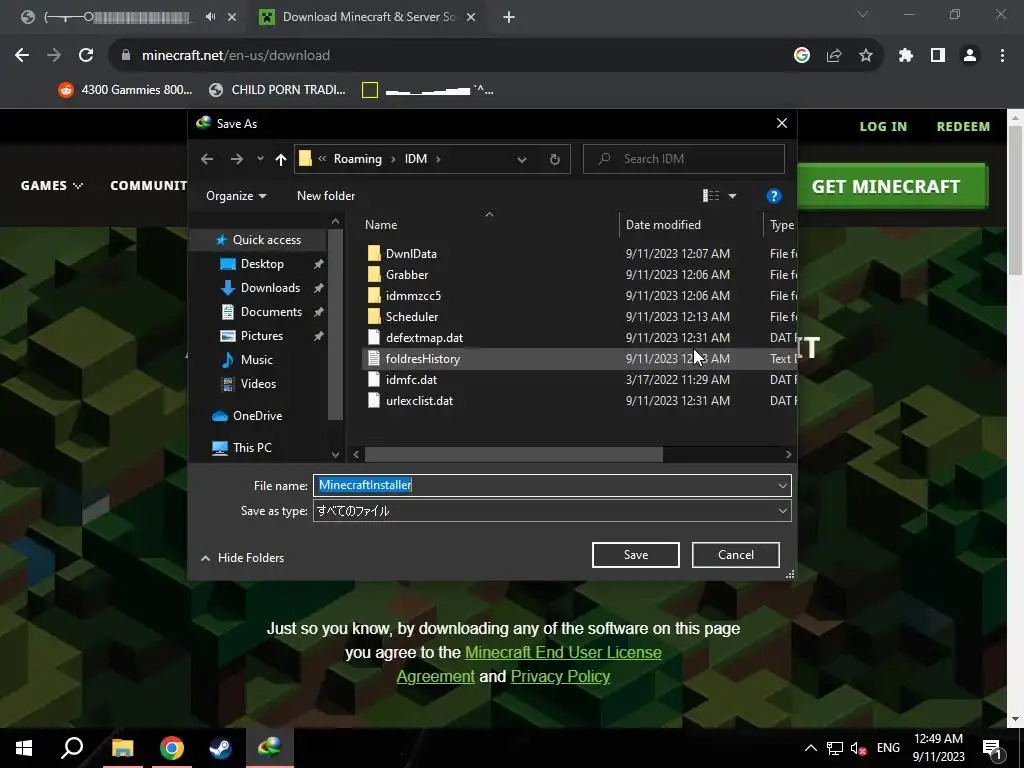Open Windows Start menu
Image resolution: width=1024 pixels, height=768 pixels.
(24, 748)
